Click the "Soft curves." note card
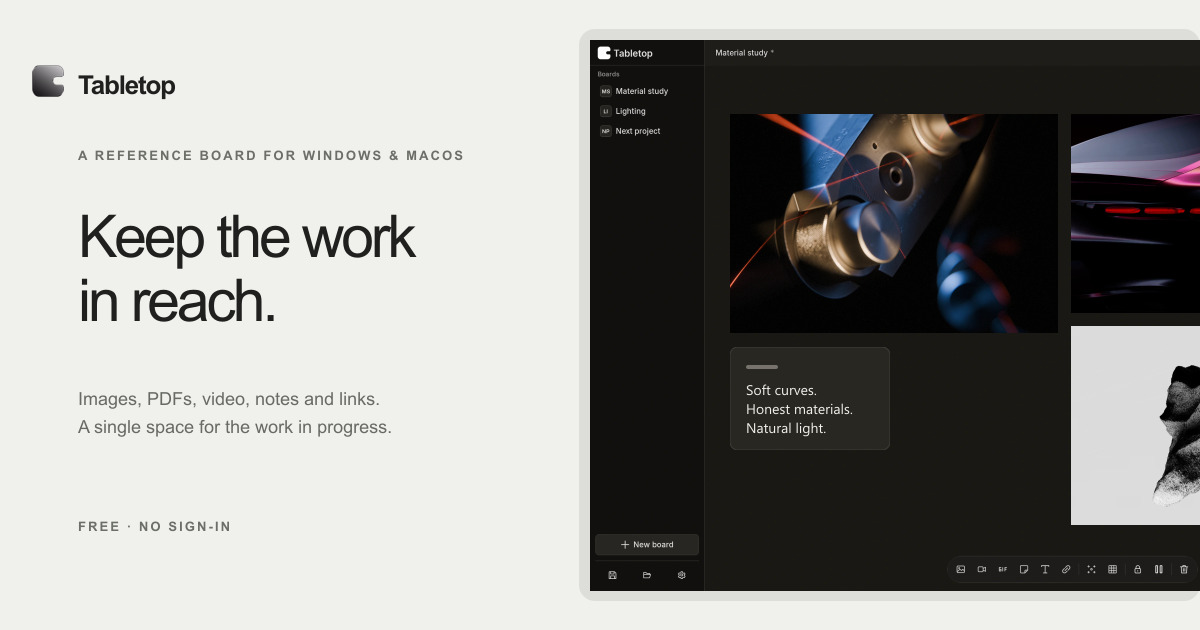 [x=810, y=398]
